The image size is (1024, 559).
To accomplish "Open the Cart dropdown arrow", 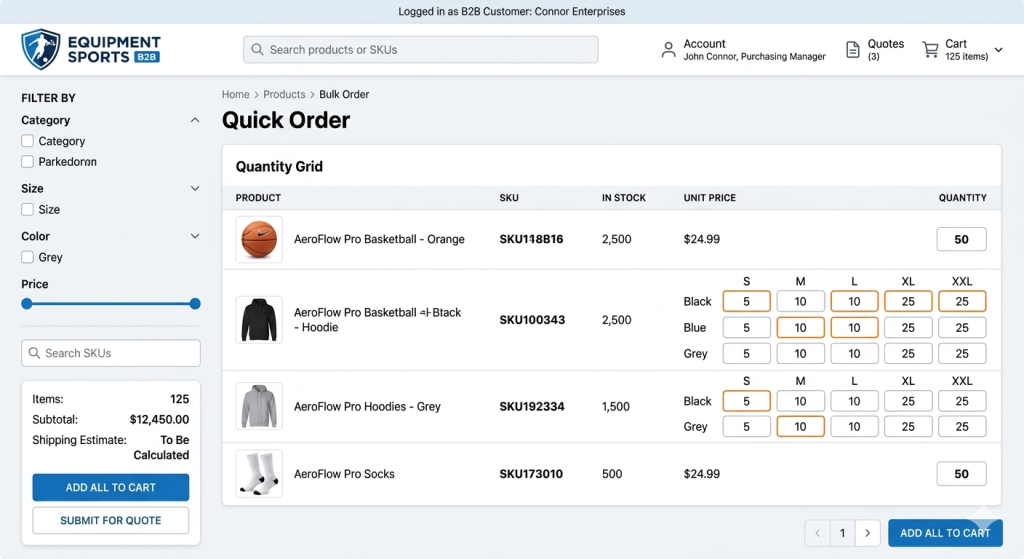I will coord(999,50).
